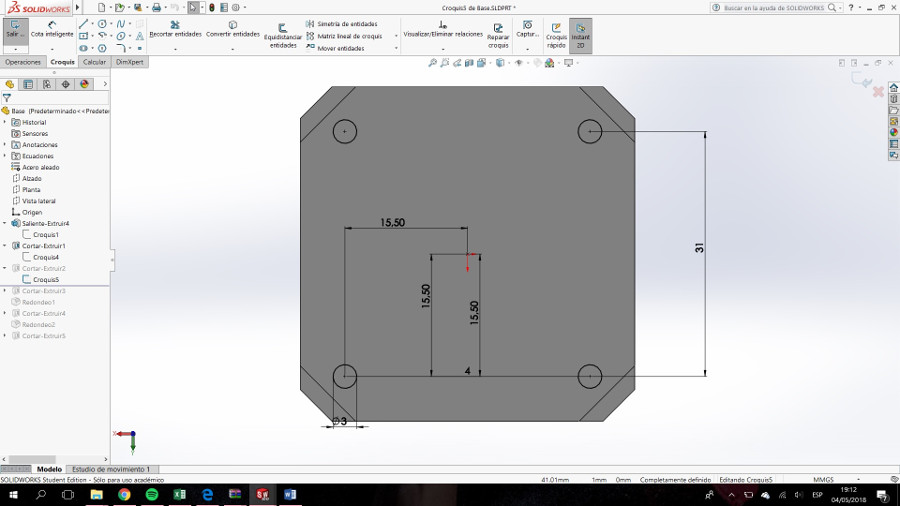The height and width of the screenshot is (506, 900).
Task: Click Visualizar/Eliminar relaciones tool
Action: point(443,30)
